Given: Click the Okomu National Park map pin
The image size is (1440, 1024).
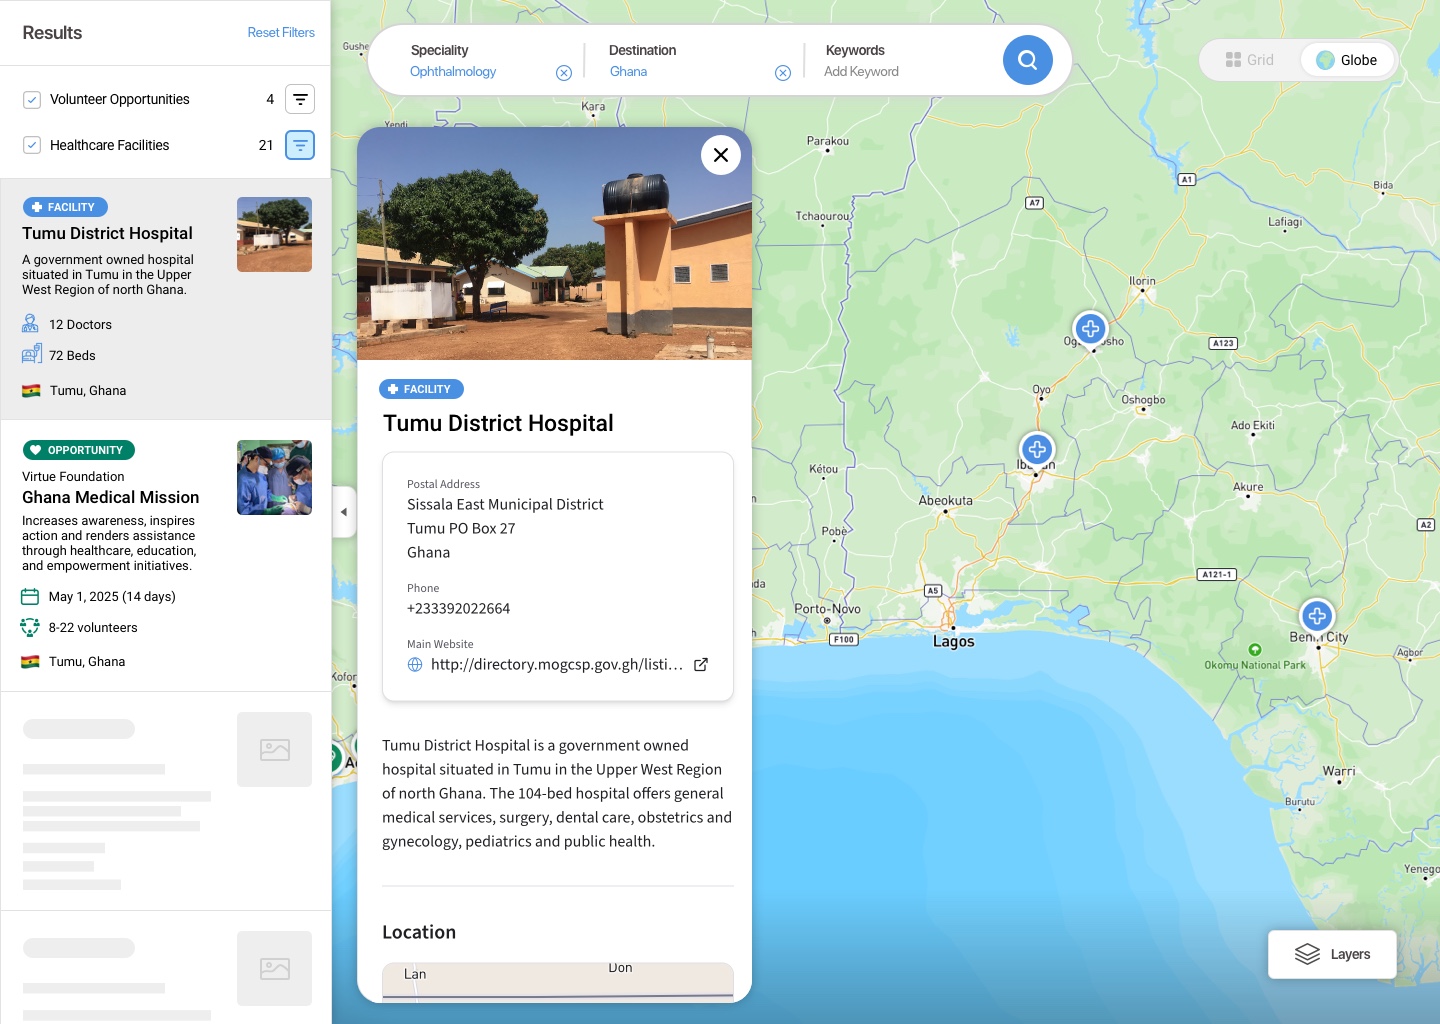Looking at the screenshot, I should 1255,650.
